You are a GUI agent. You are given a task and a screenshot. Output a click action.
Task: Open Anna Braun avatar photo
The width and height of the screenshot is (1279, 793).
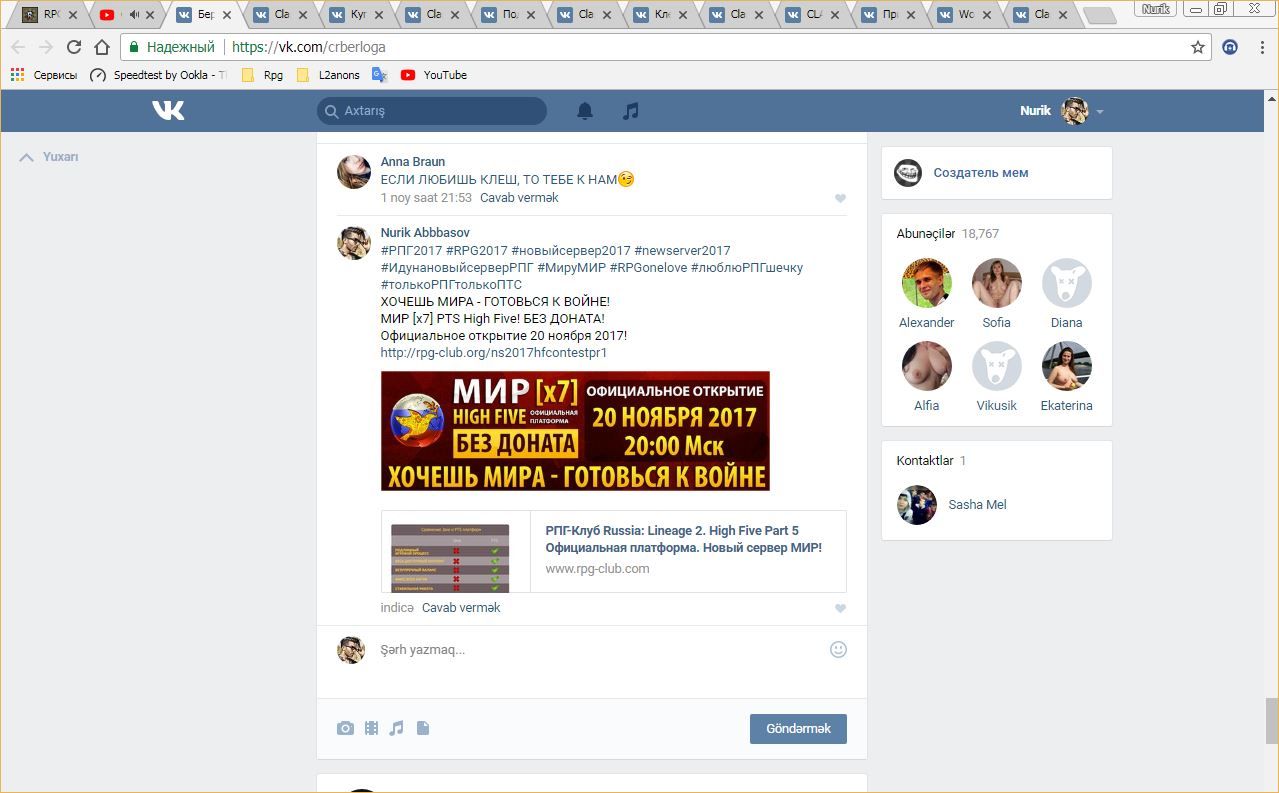pos(354,172)
